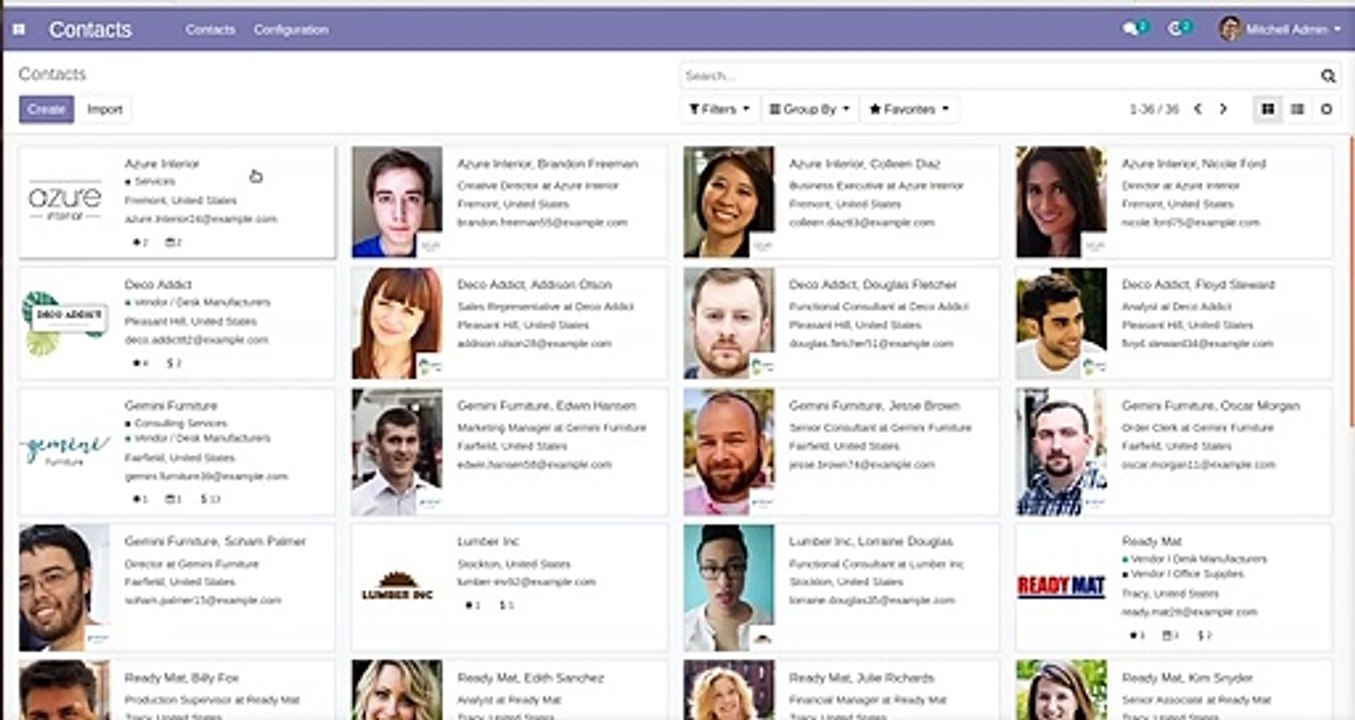Open the Contacts menu in top bar

[x=210, y=30]
